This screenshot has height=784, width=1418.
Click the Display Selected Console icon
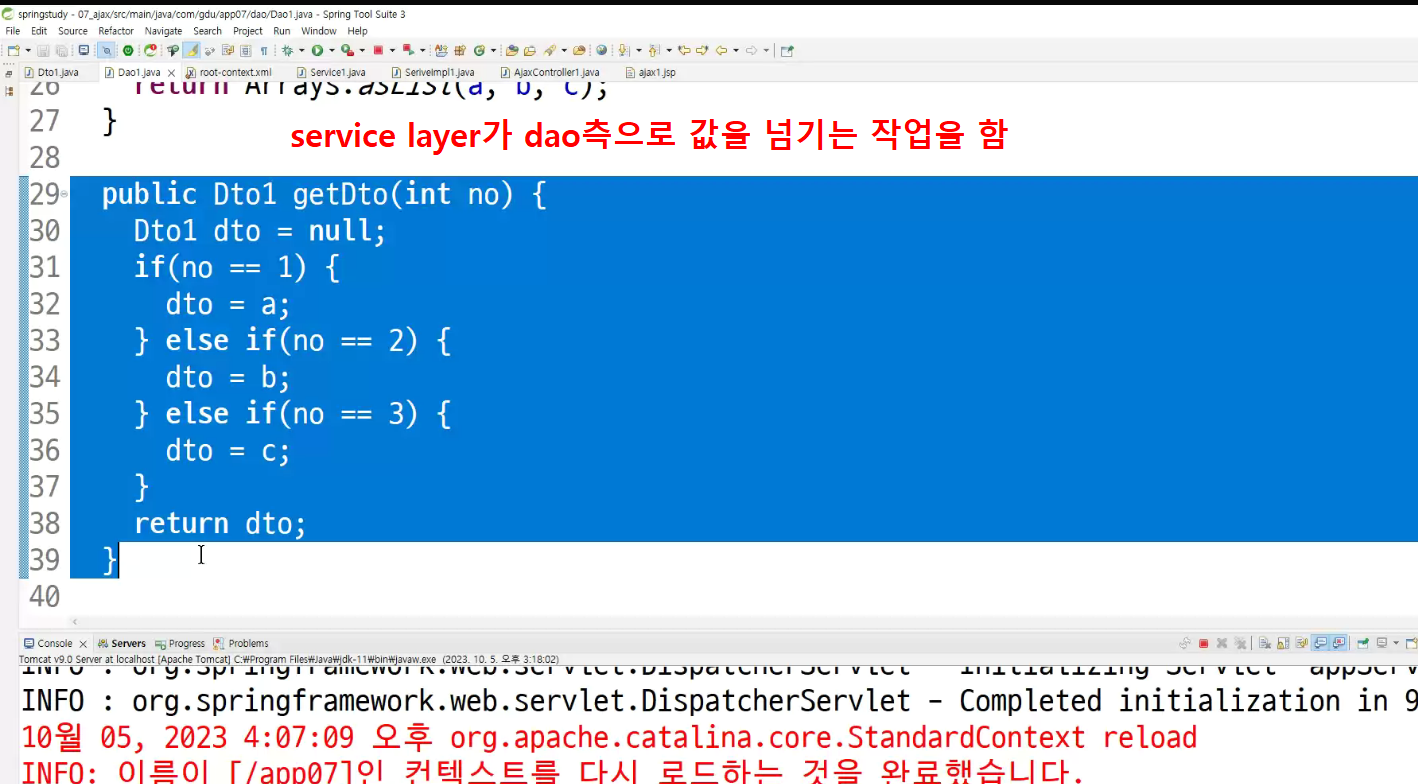1382,643
